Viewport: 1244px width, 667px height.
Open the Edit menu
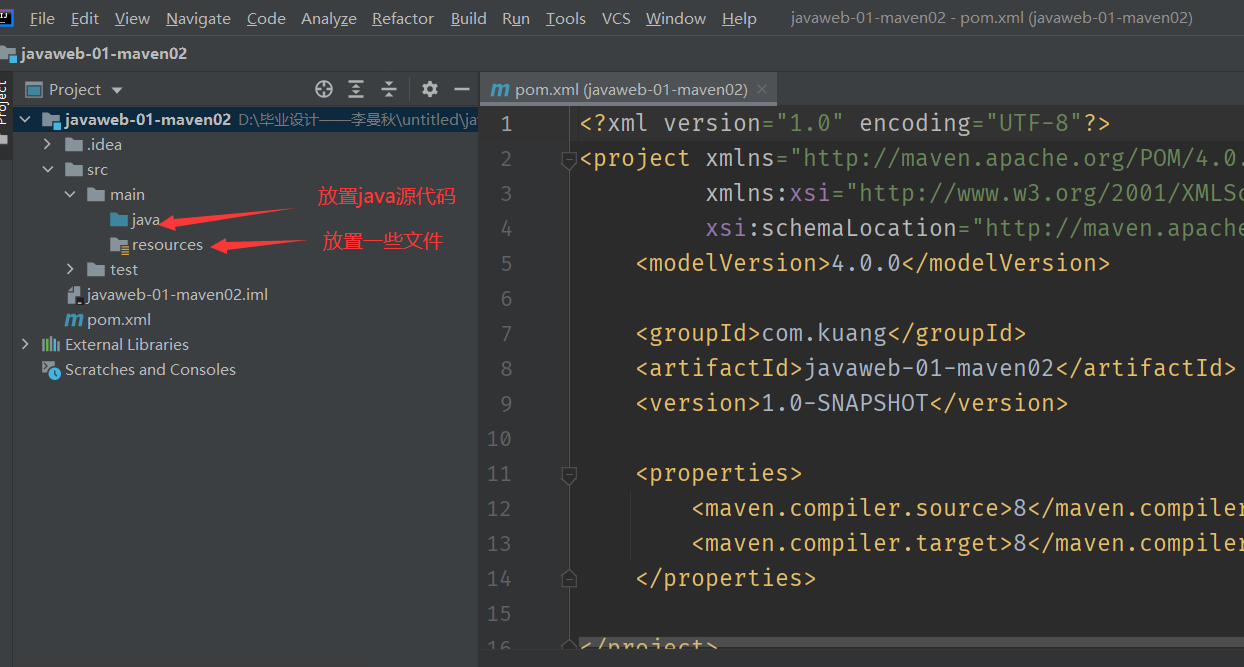click(85, 18)
